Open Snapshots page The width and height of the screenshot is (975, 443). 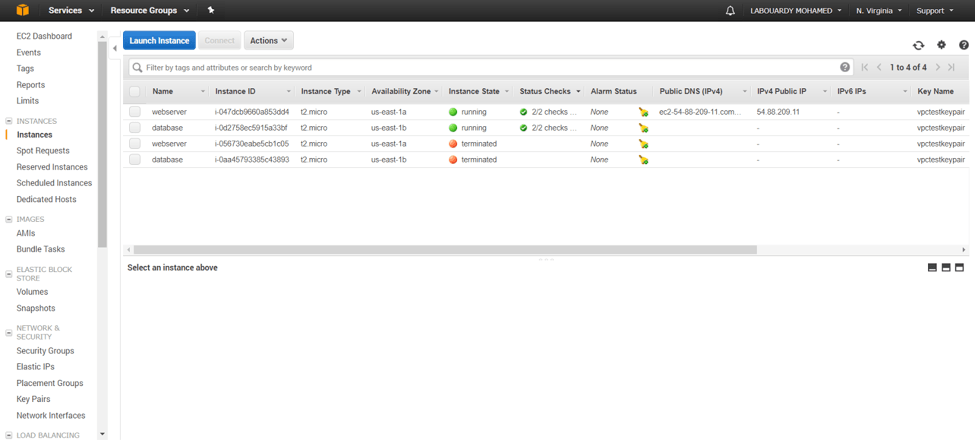click(36, 308)
